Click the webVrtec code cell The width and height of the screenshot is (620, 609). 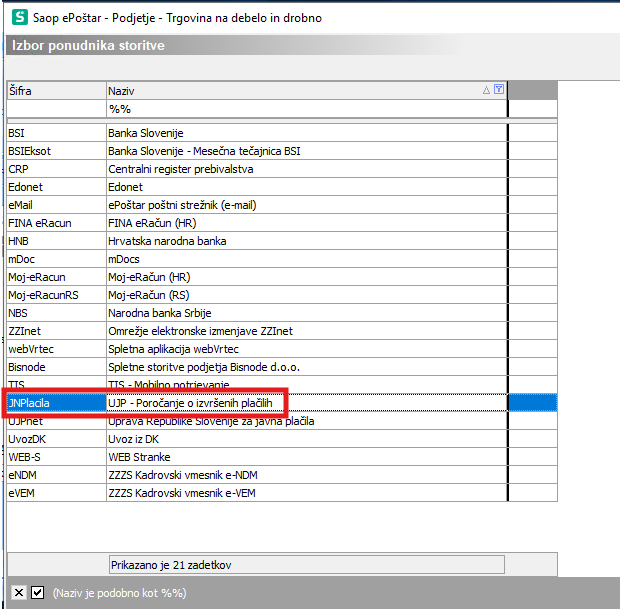point(57,349)
